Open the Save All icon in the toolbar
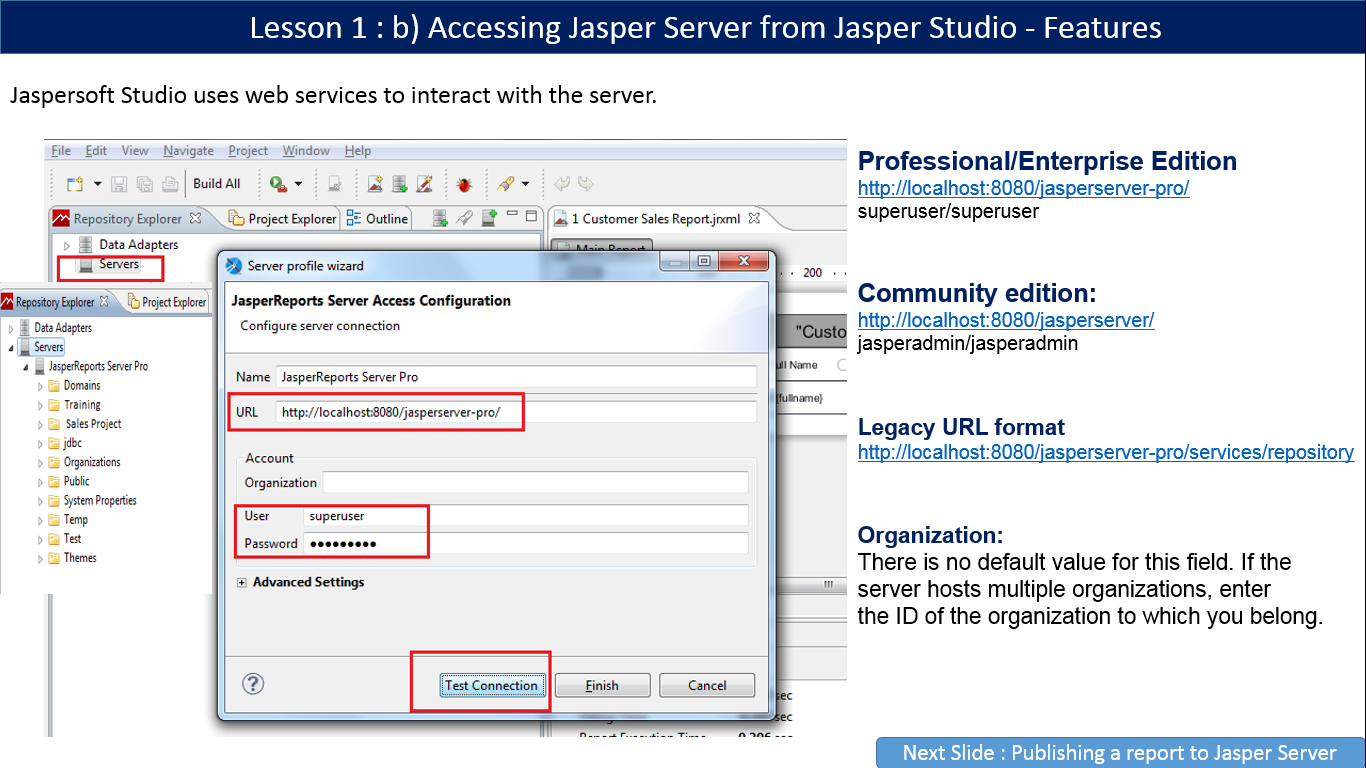1366x768 pixels. 145,184
